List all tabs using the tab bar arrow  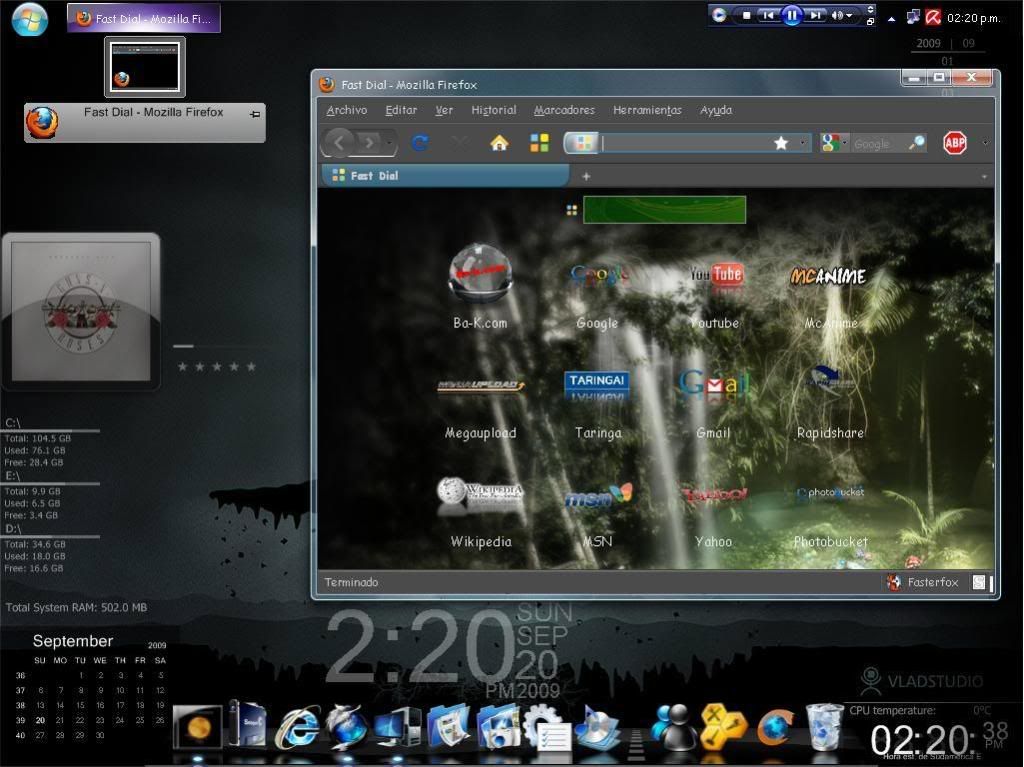(984, 176)
